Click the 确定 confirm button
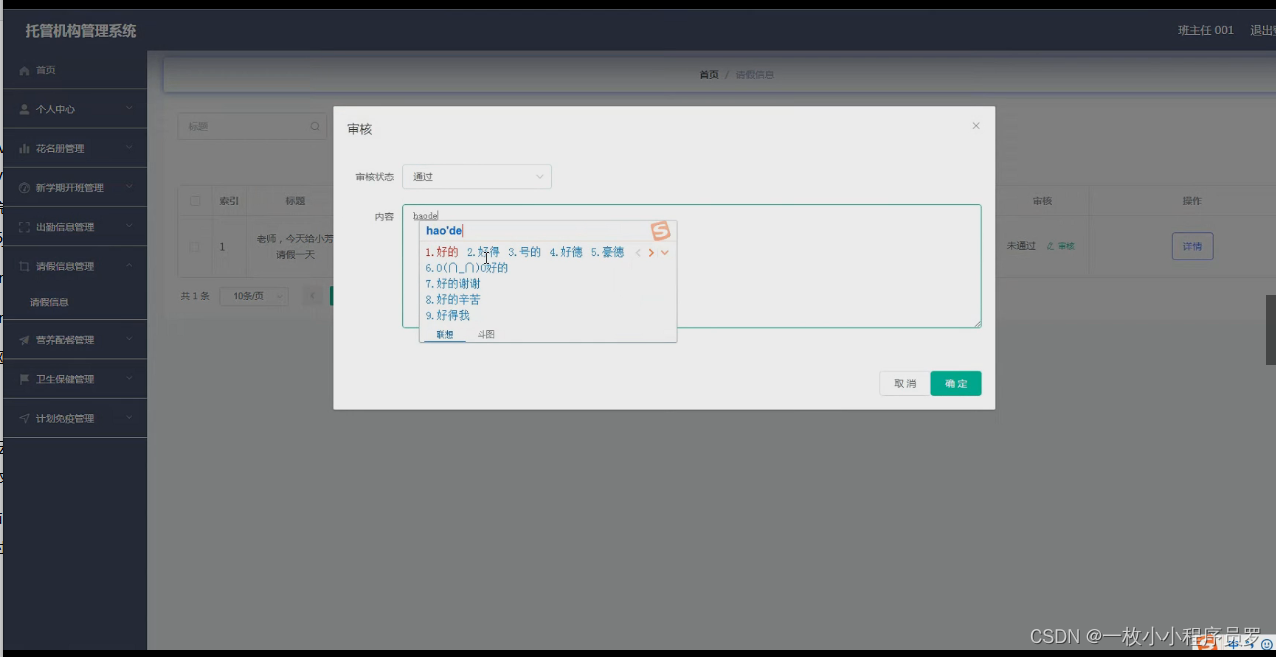1276x657 pixels. pos(956,384)
